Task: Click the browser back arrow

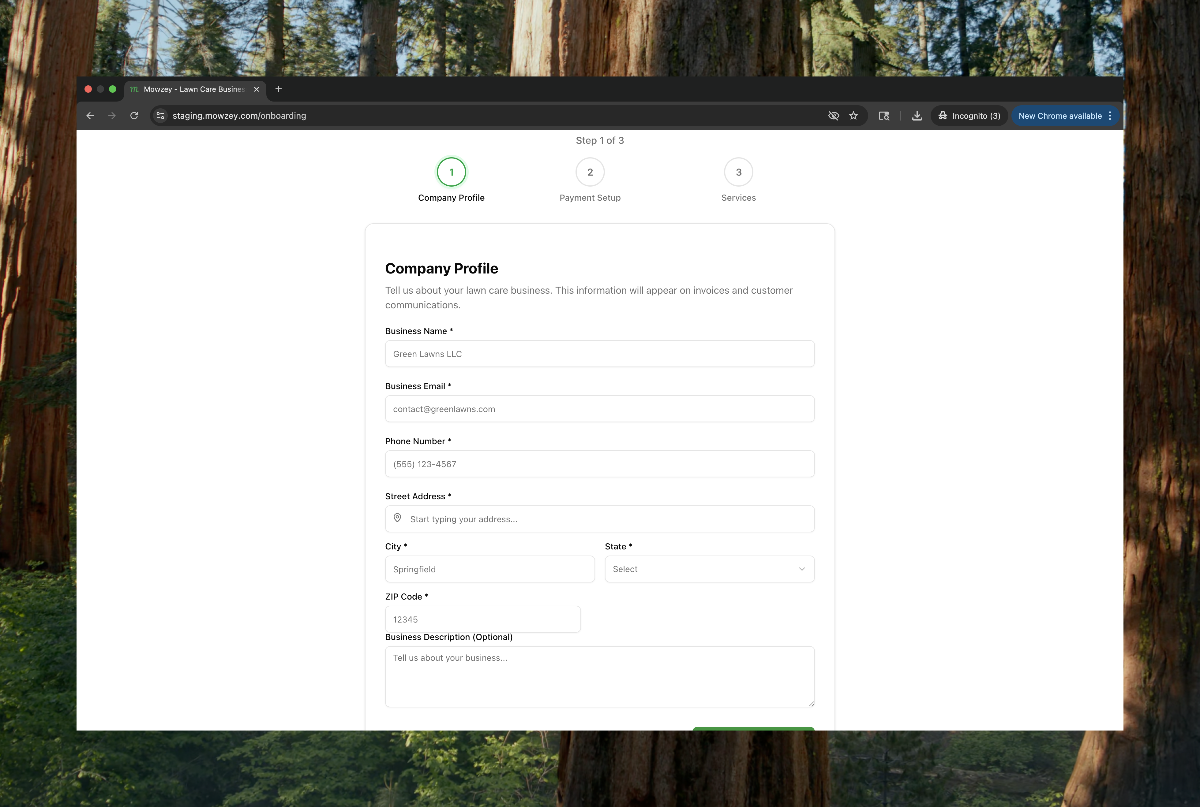Action: pyautogui.click(x=90, y=116)
